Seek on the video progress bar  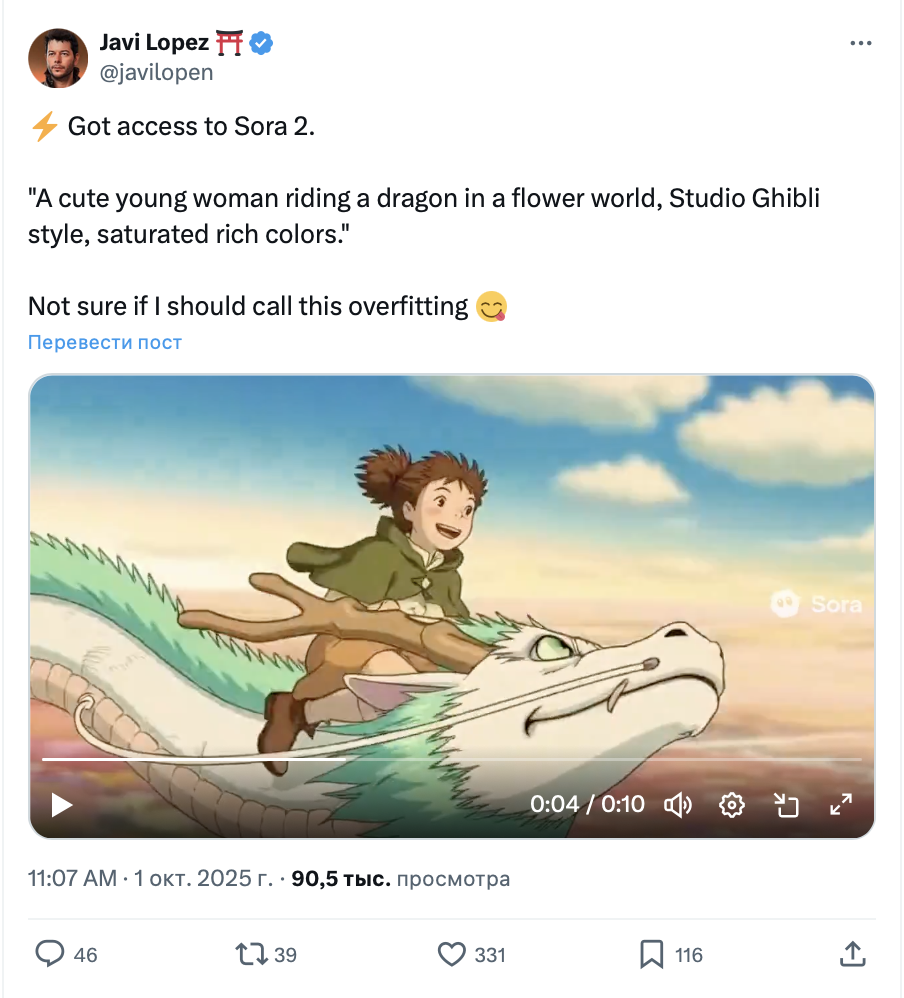(x=450, y=759)
